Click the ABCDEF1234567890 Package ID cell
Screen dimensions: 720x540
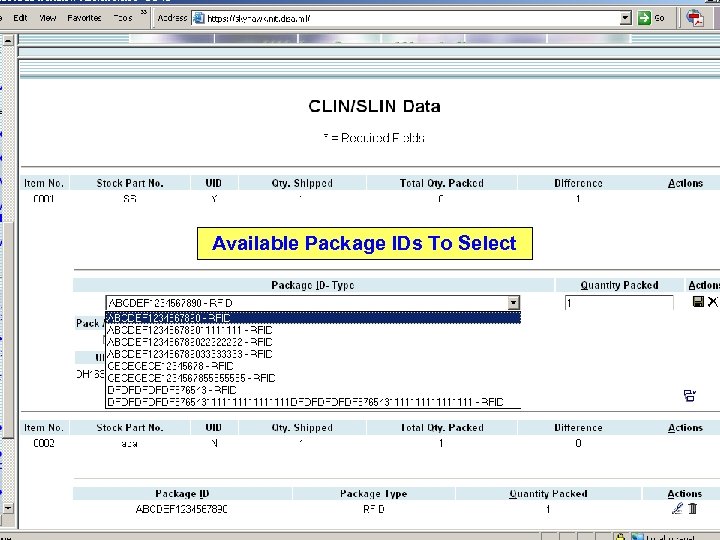(181, 509)
